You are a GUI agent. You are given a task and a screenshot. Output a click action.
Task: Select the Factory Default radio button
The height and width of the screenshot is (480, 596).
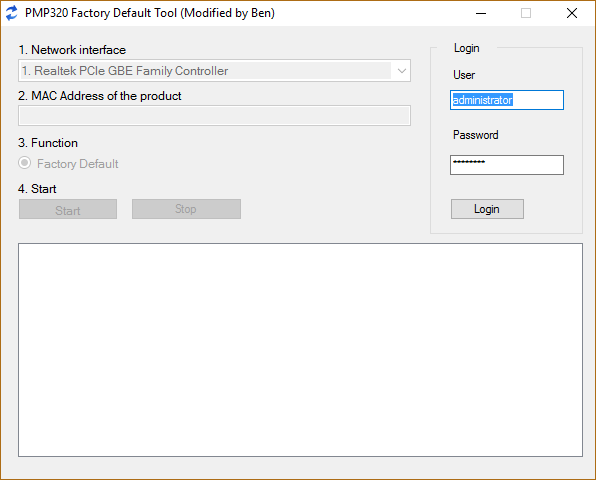pyautogui.click(x=25, y=163)
